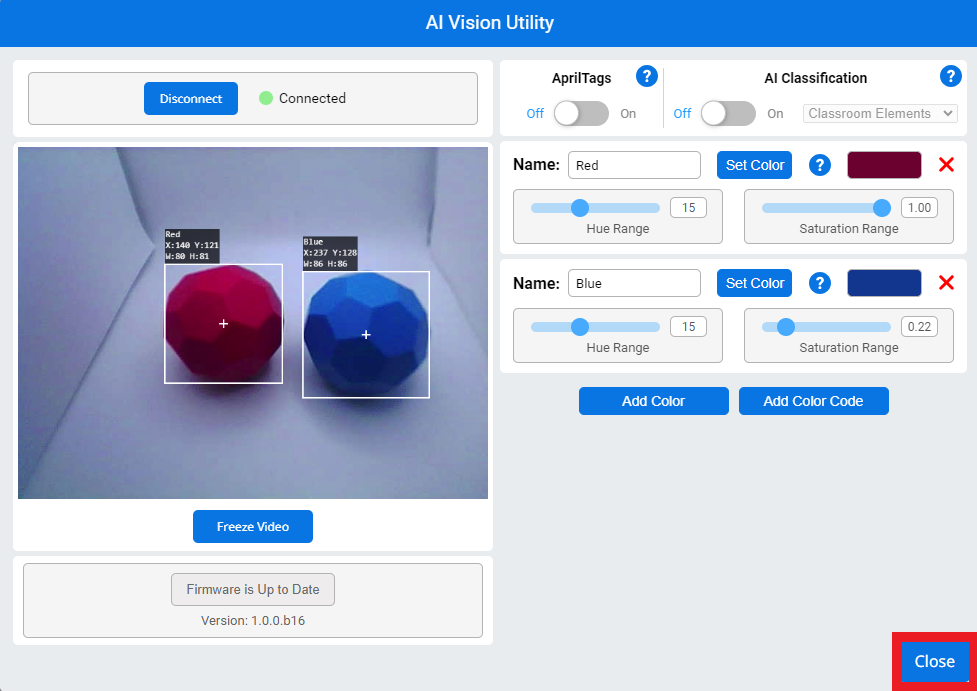Image resolution: width=977 pixels, height=691 pixels.
Task: Open the Classroom Elements dropdown
Action: pyautogui.click(x=879, y=113)
